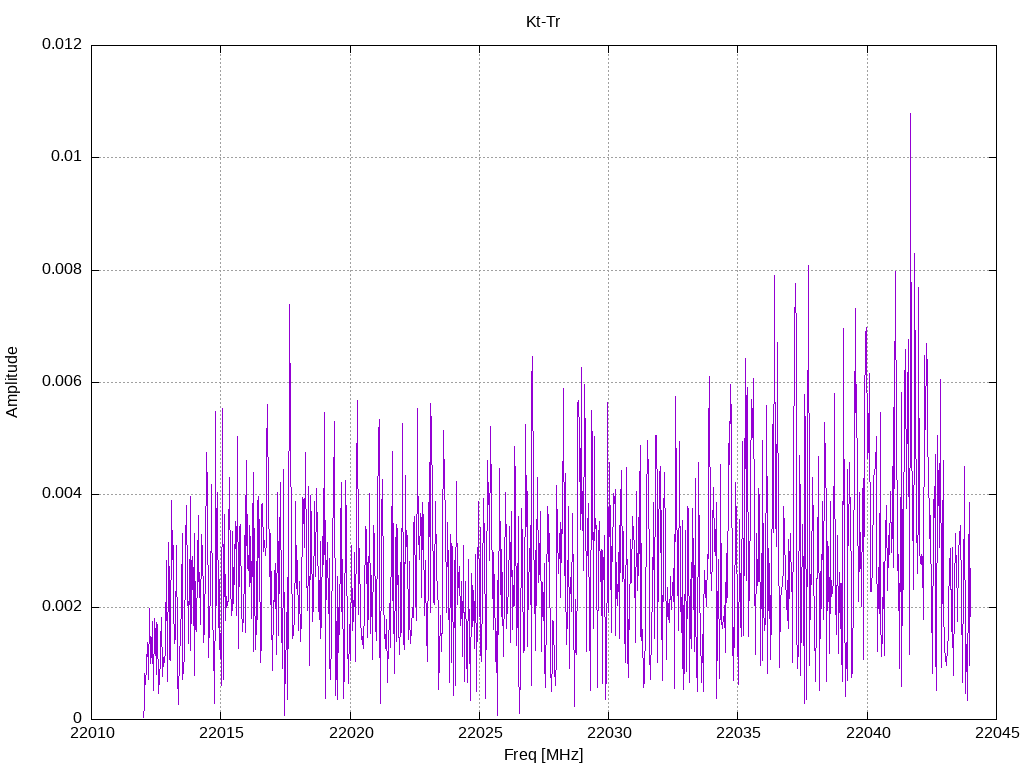Click y-axis tick label 0.006
The width and height of the screenshot is (1024, 768).
(x=62, y=382)
